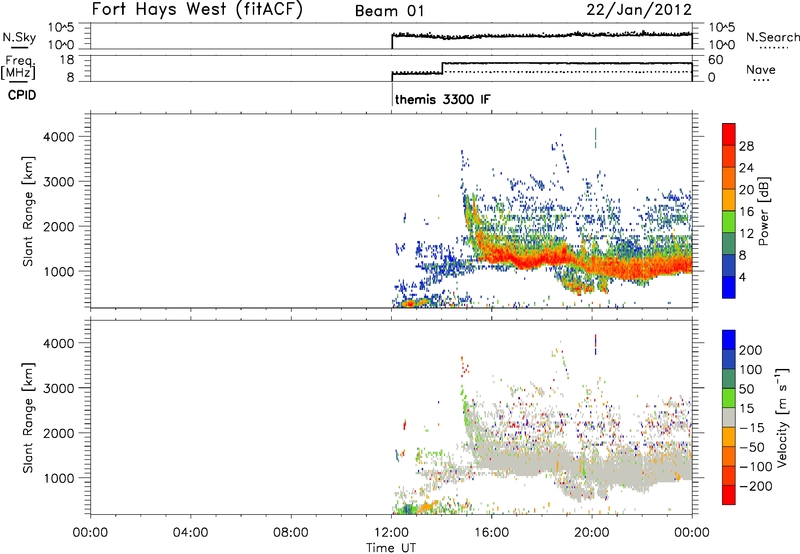Click the velocity panel "Slant Range [km]" label

click(28, 418)
